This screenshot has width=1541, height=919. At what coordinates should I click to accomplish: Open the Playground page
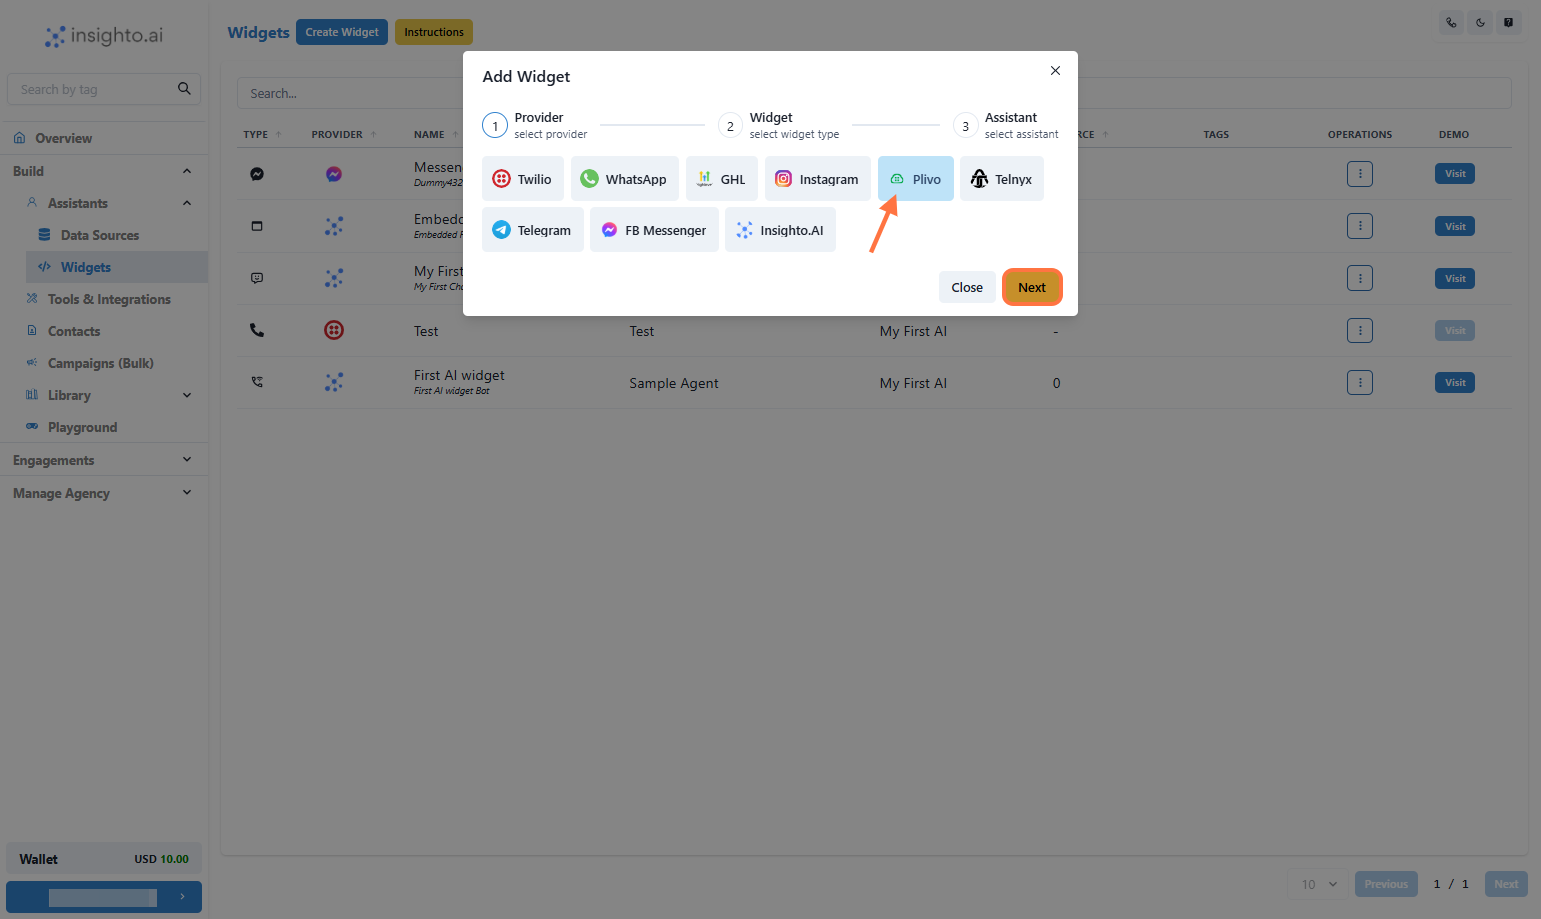[82, 427]
